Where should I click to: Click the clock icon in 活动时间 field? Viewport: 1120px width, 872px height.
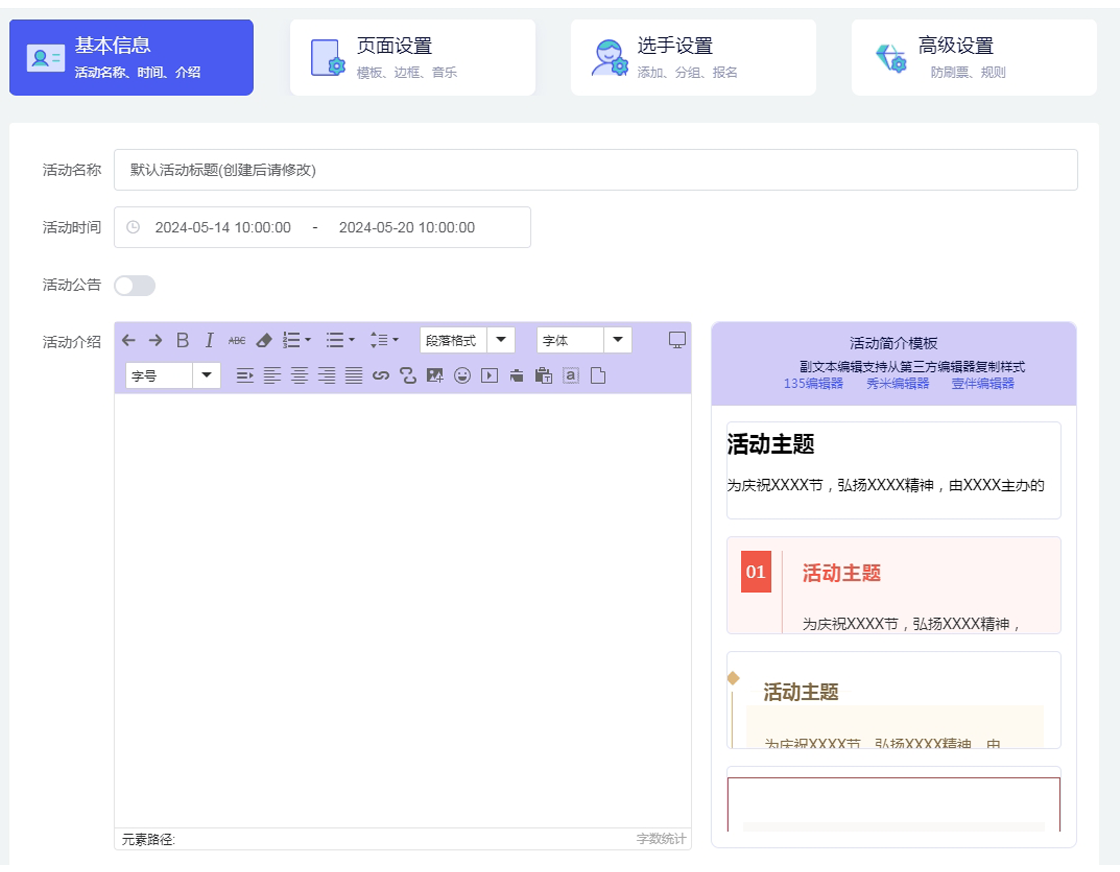coord(133,227)
